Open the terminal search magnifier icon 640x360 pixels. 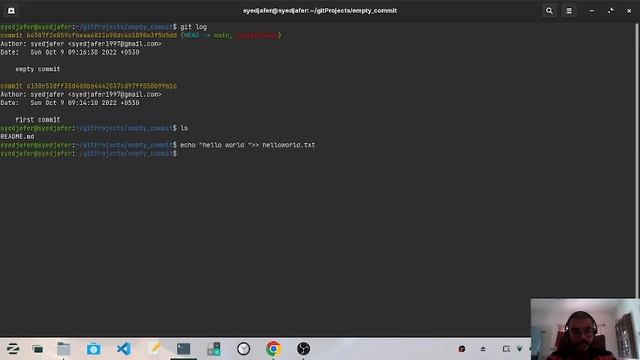click(549, 11)
